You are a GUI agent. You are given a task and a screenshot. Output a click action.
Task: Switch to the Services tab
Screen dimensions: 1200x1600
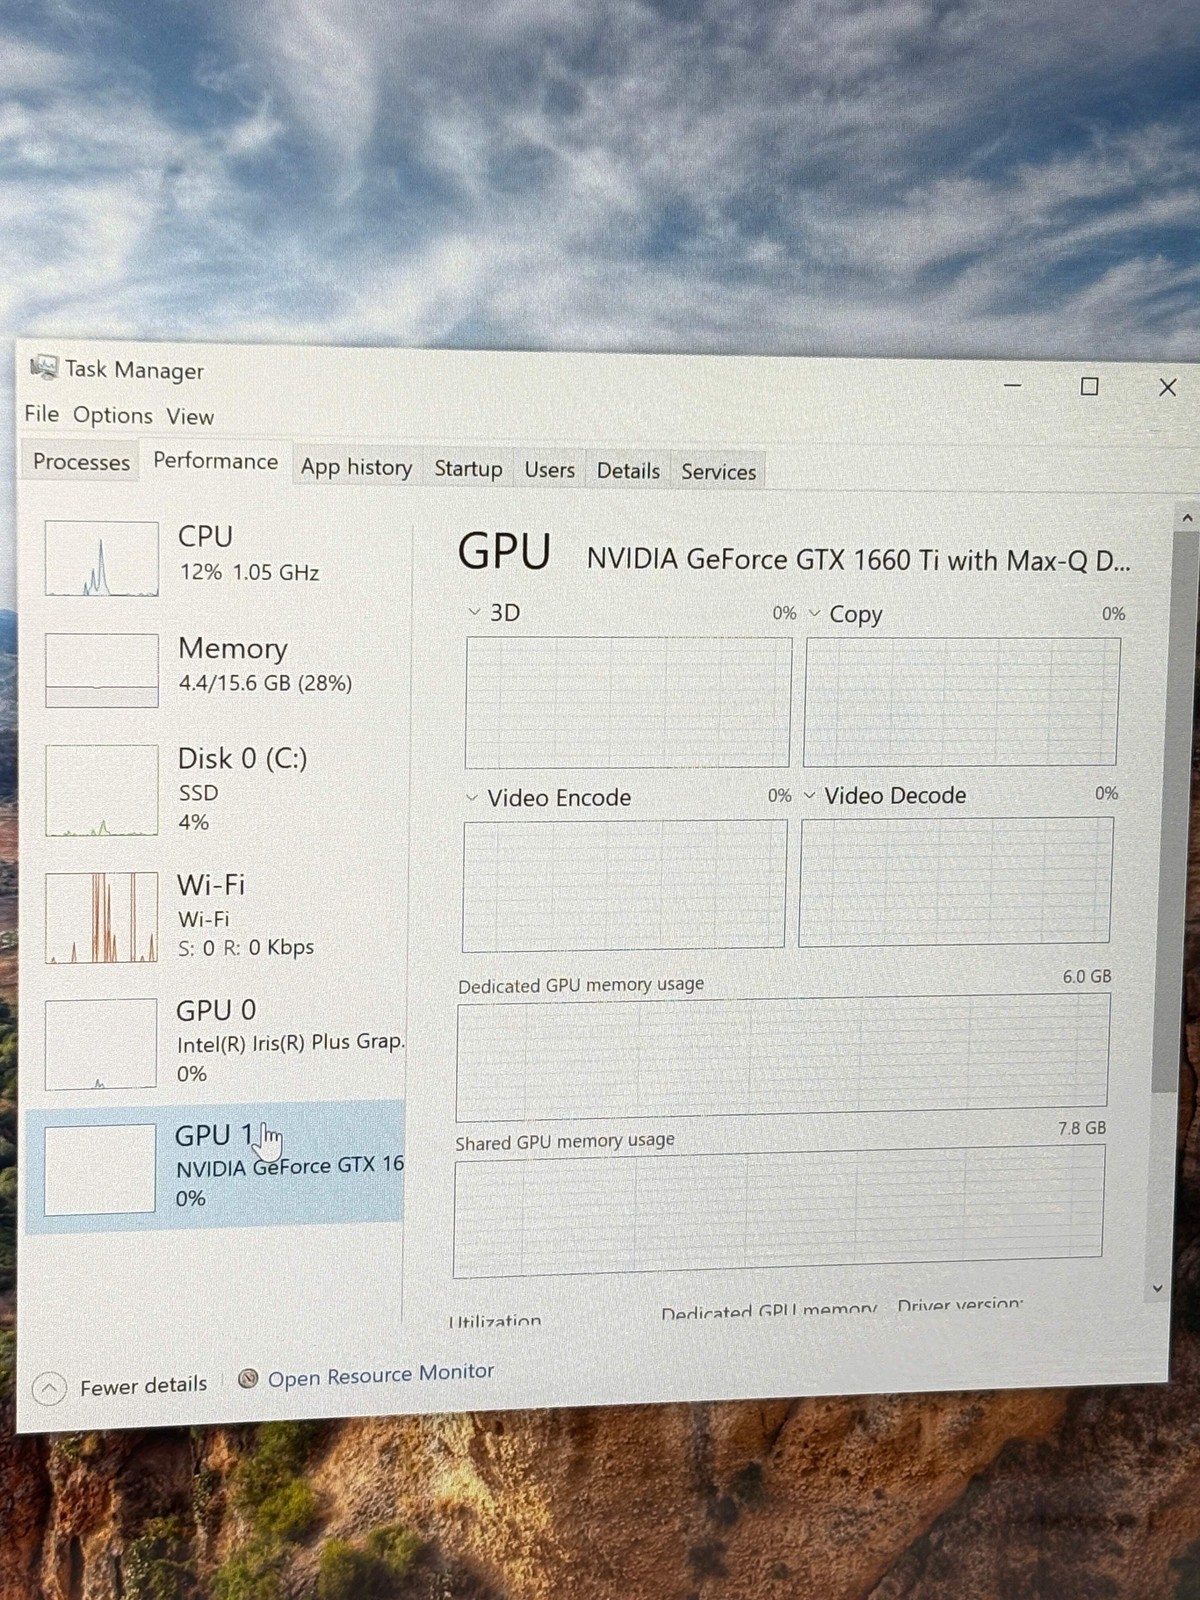click(x=719, y=472)
